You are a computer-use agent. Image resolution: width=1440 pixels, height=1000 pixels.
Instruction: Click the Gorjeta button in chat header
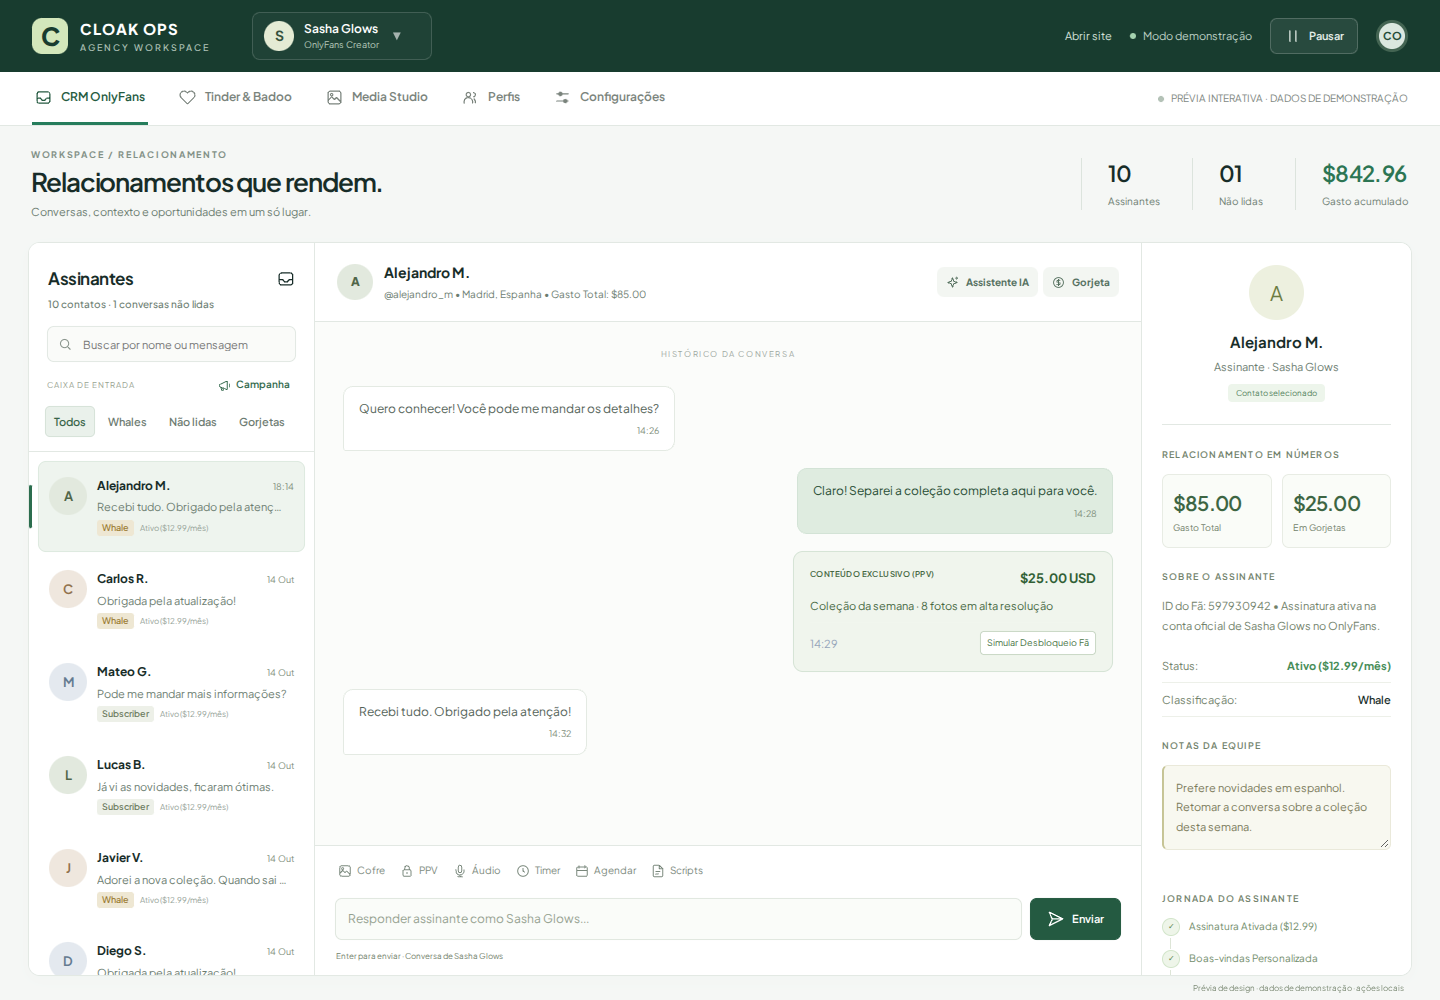point(1081,282)
